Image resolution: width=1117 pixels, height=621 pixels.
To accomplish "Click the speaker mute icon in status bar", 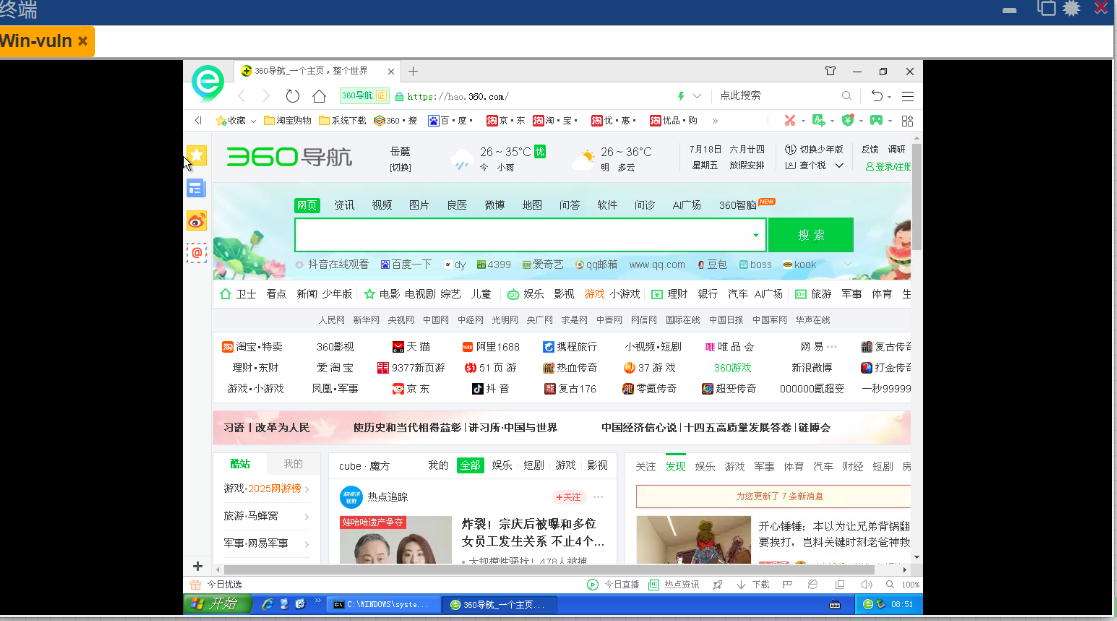I will 866,585.
